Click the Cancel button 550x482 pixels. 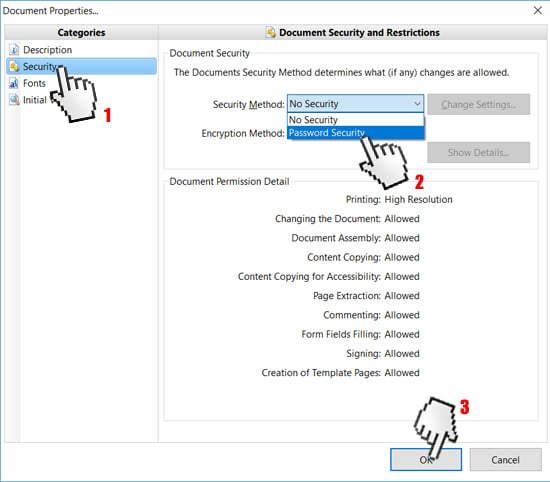pos(505,460)
